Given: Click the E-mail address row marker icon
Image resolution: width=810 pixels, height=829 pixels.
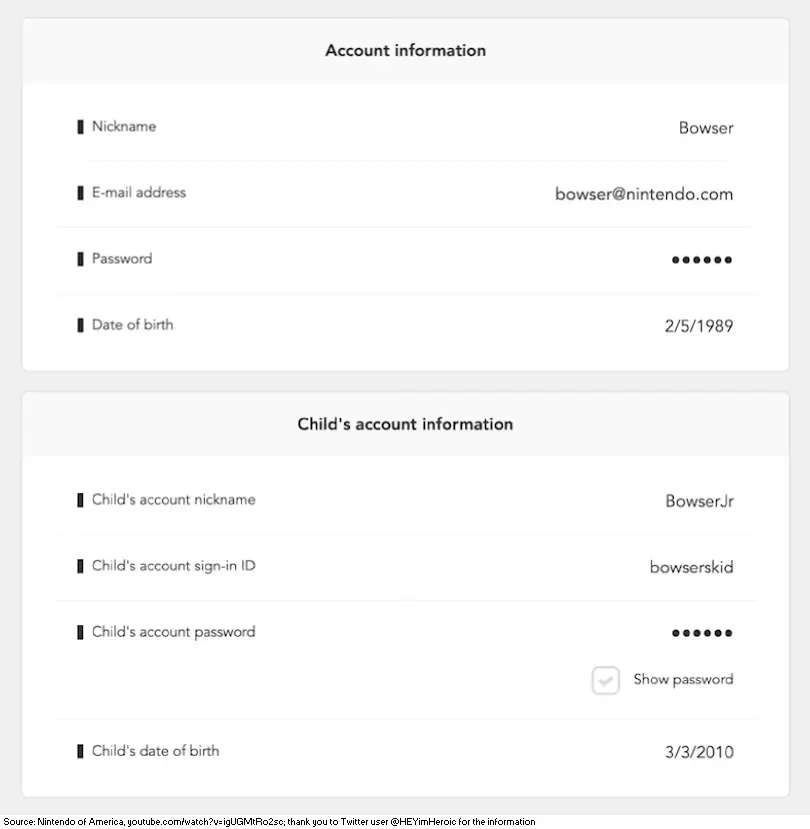Looking at the screenshot, I should click(x=80, y=193).
